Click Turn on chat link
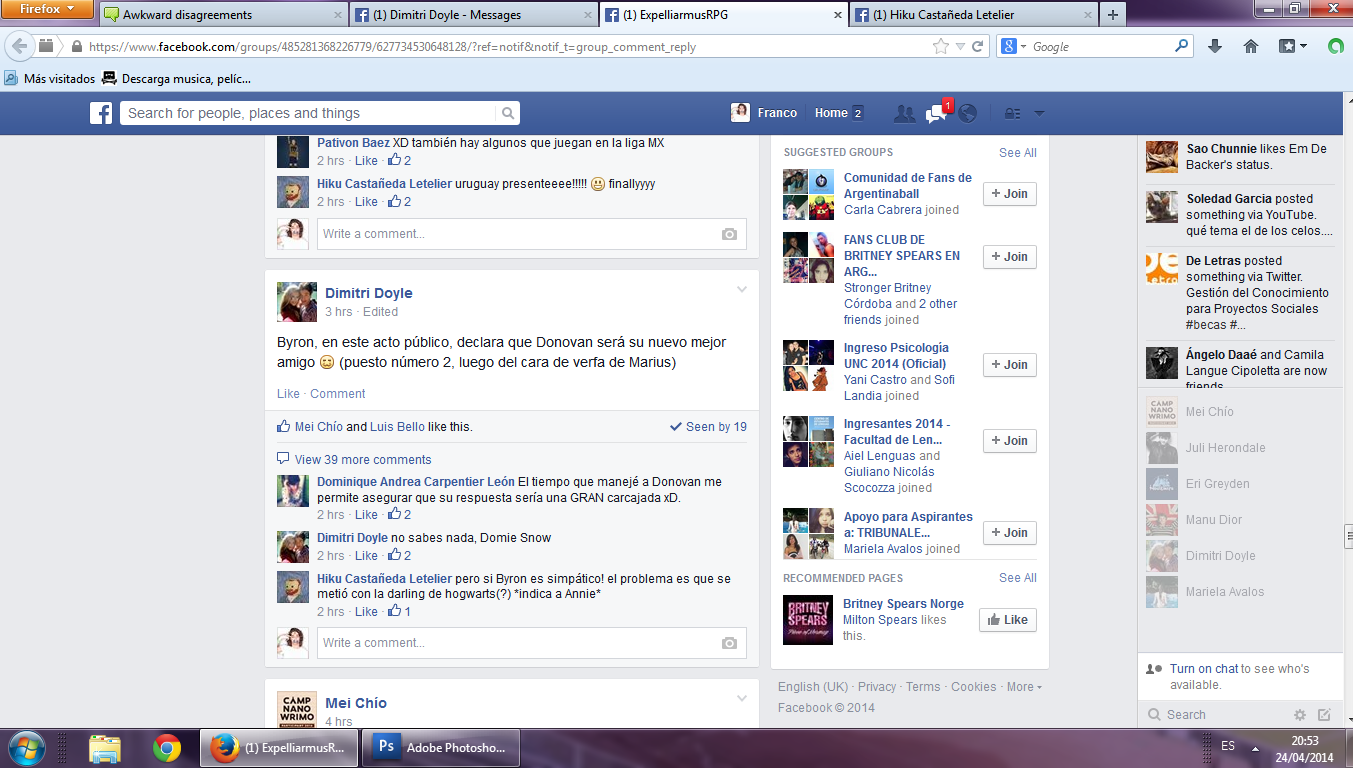This screenshot has height=768, width=1353. point(1204,669)
